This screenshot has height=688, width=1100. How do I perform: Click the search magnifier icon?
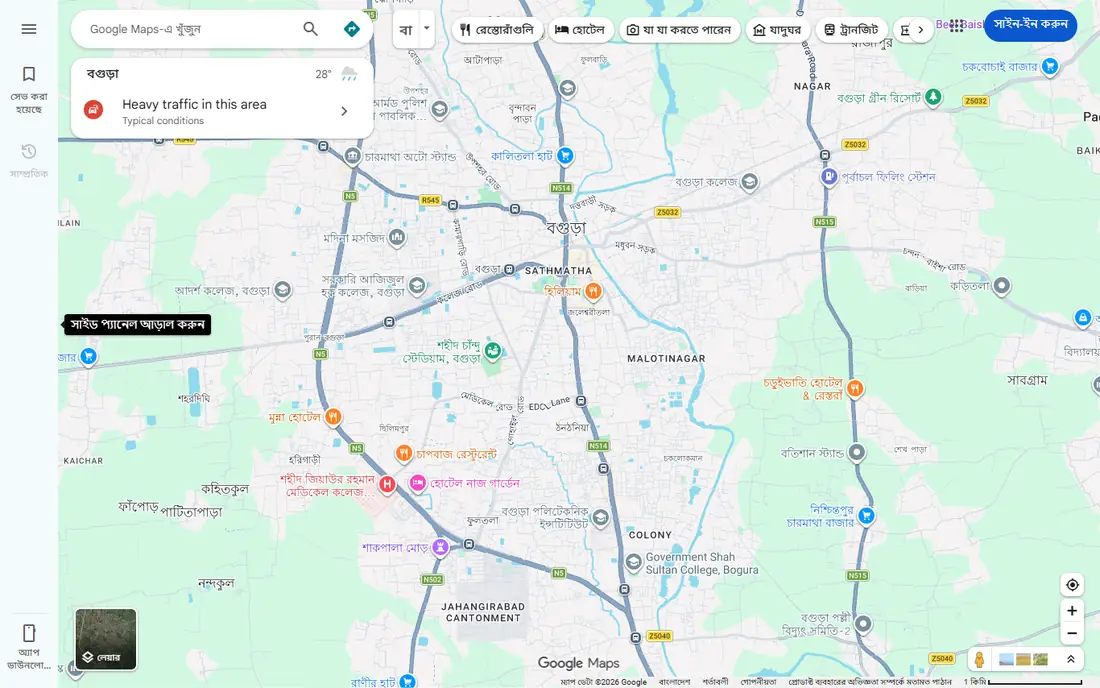coord(310,29)
